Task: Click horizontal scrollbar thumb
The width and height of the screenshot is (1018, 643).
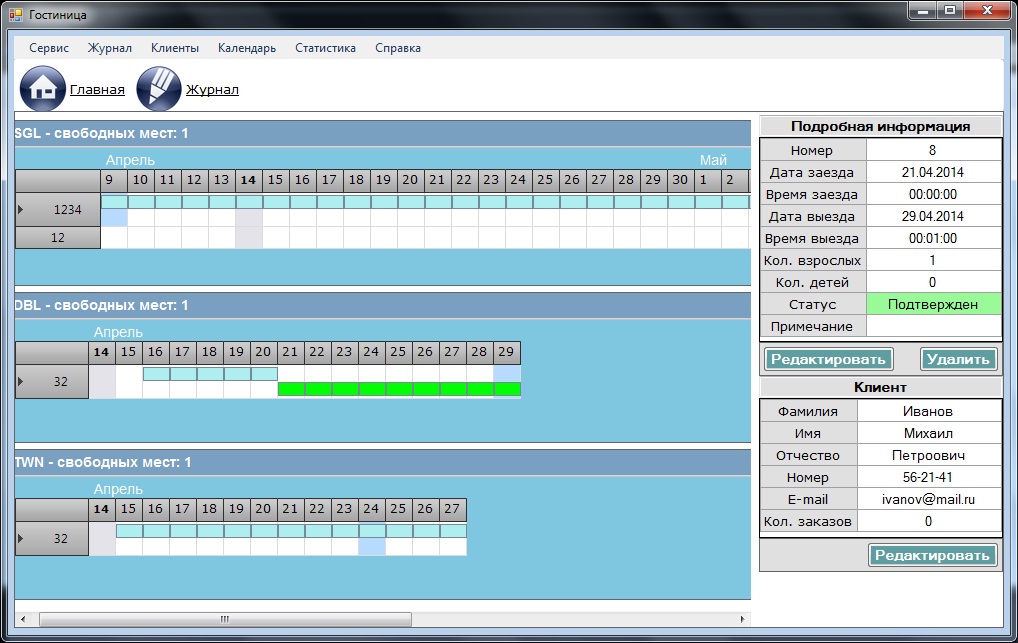Action: coord(225,619)
